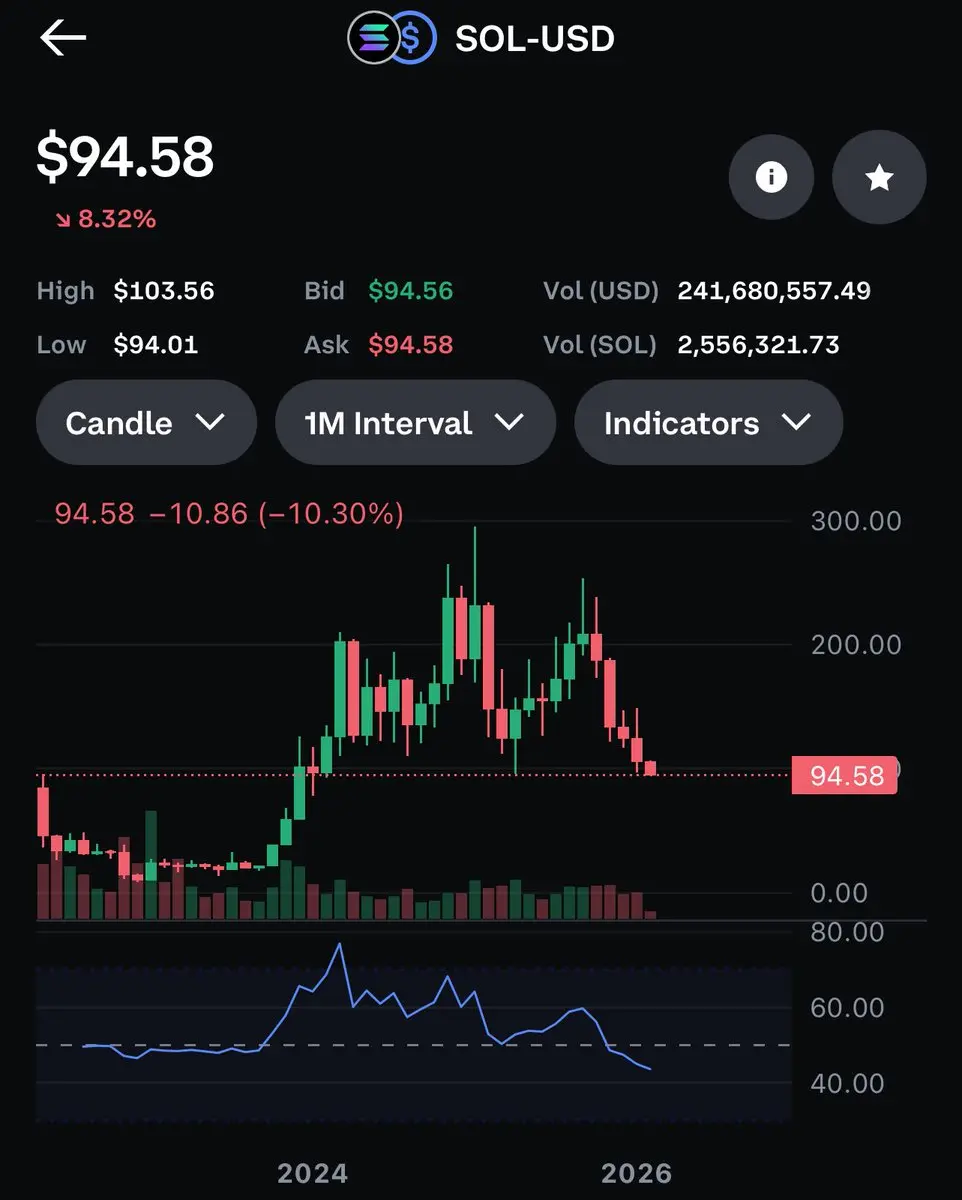The image size is (962, 1200).
Task: Go back with the left arrow
Action: click(x=63, y=39)
